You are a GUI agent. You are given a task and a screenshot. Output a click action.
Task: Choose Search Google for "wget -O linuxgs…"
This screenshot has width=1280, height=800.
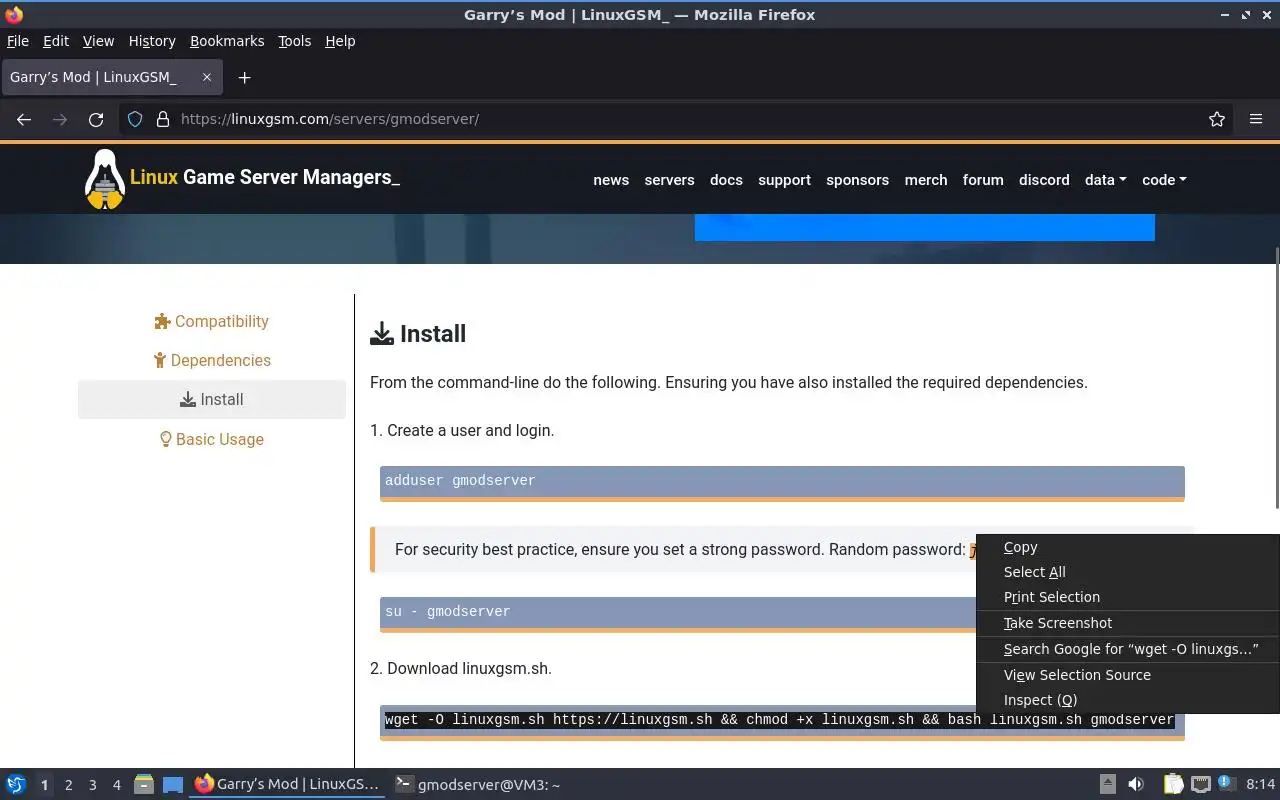1127,649
